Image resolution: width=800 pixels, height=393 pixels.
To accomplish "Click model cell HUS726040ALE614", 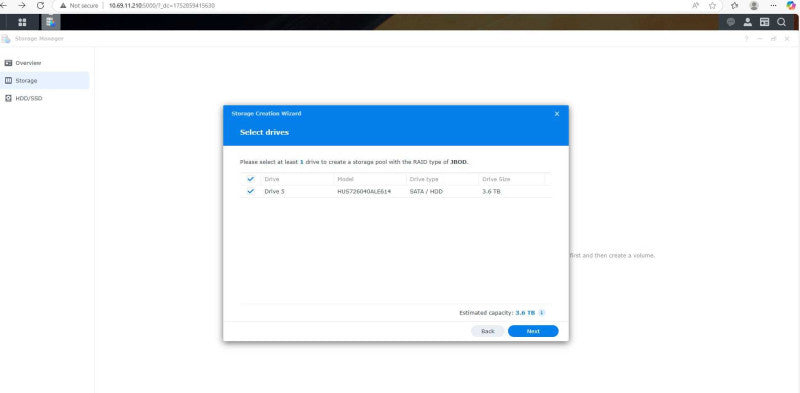I will coord(364,191).
